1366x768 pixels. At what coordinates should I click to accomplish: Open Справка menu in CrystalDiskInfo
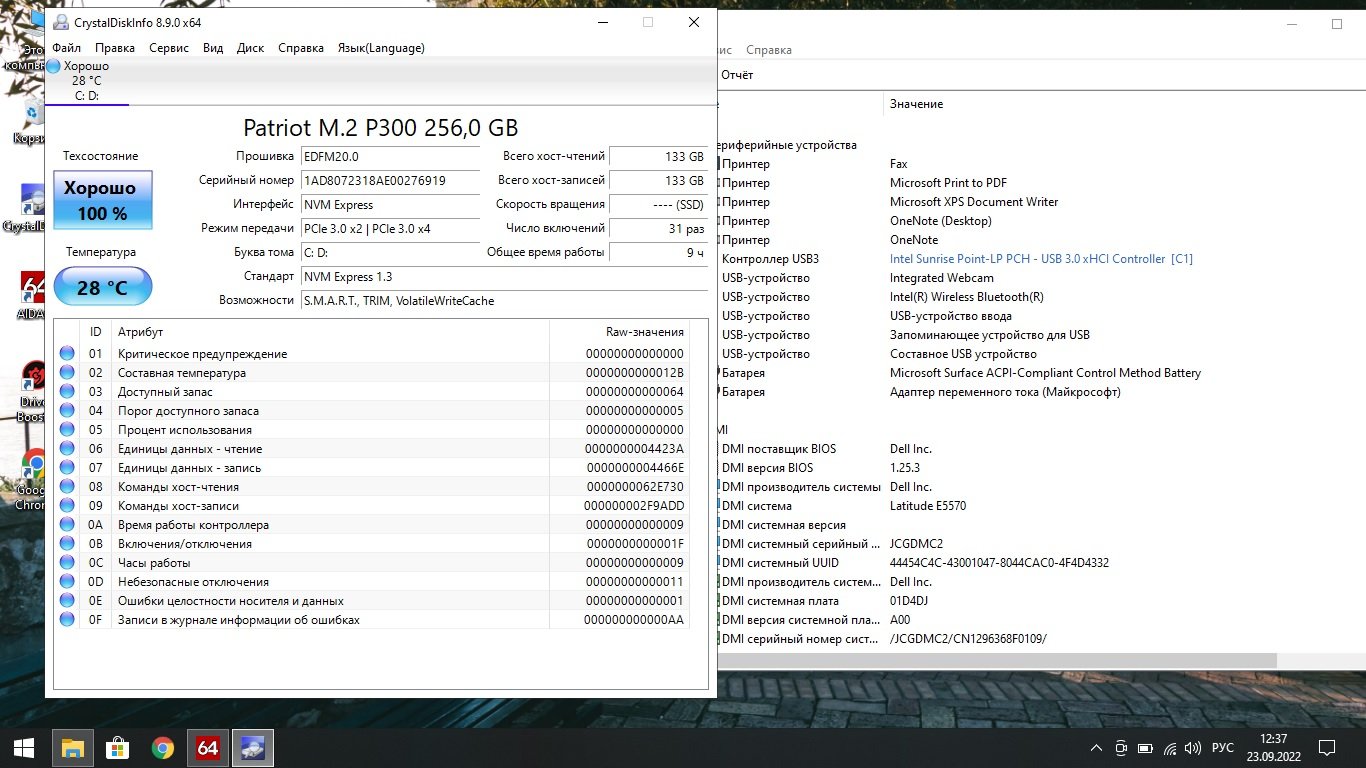pyautogui.click(x=301, y=48)
